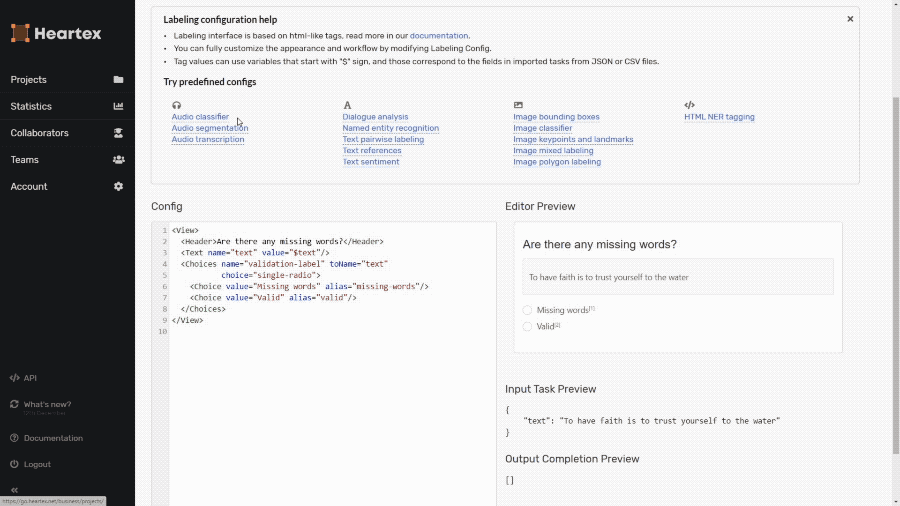
Task: Click the API code icon
Action: tap(14, 377)
